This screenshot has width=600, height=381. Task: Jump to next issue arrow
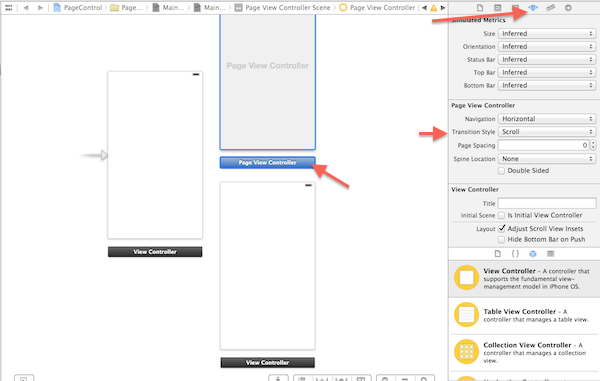click(x=443, y=8)
